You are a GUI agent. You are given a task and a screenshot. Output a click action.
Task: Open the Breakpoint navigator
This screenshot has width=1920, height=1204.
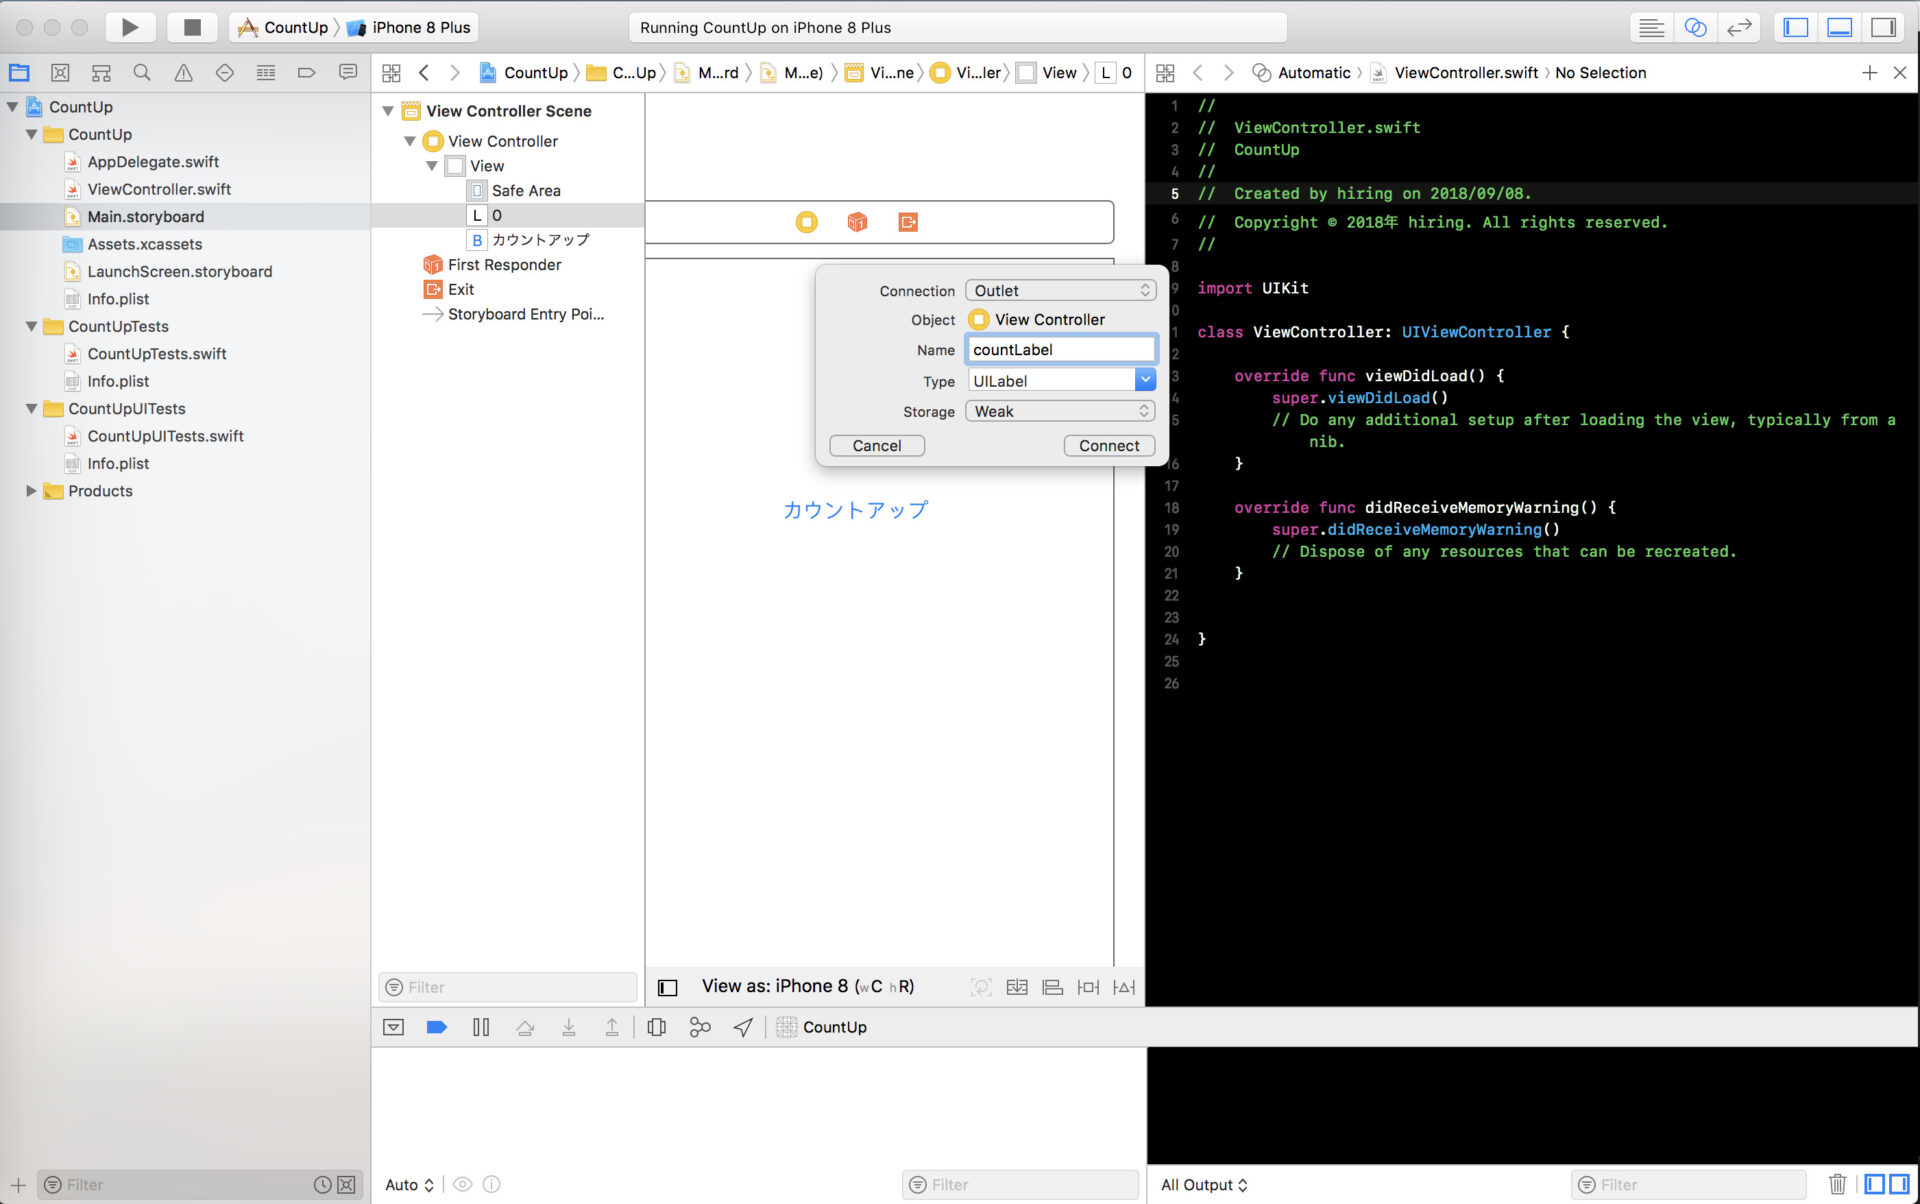click(x=306, y=72)
